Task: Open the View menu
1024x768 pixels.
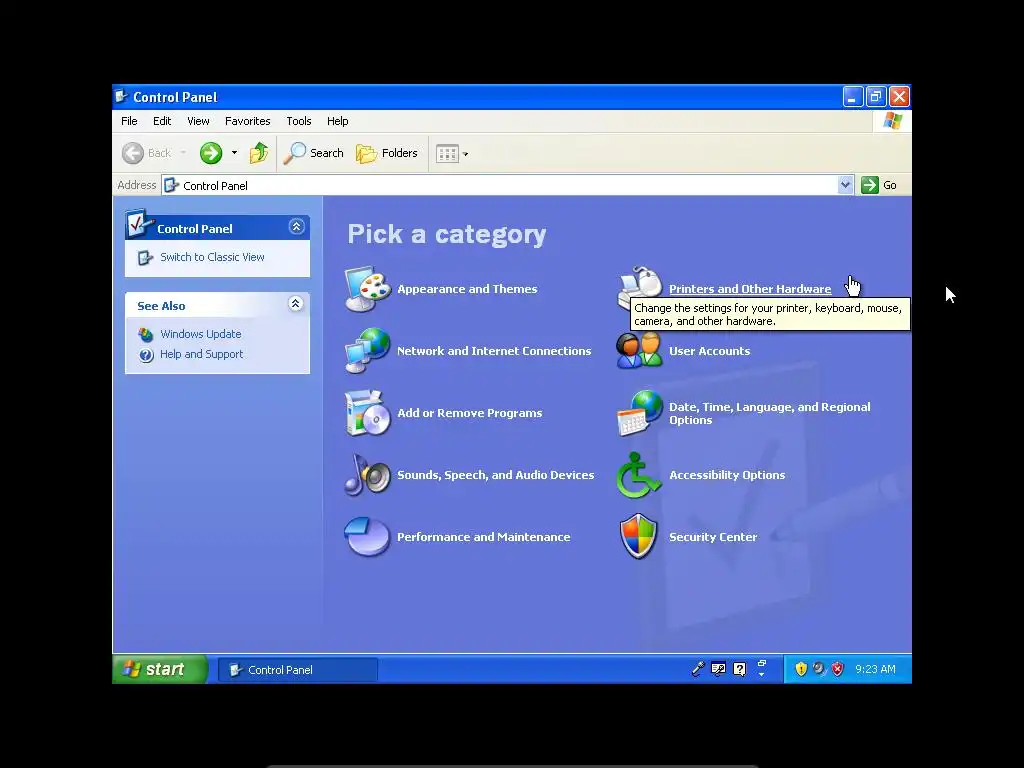Action: [199, 121]
